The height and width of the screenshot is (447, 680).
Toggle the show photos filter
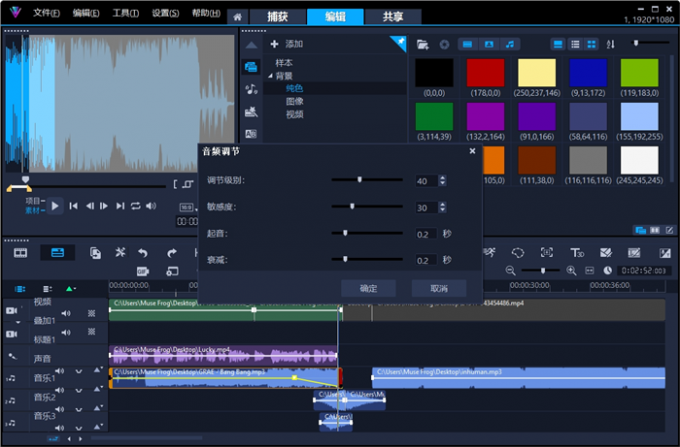point(489,44)
